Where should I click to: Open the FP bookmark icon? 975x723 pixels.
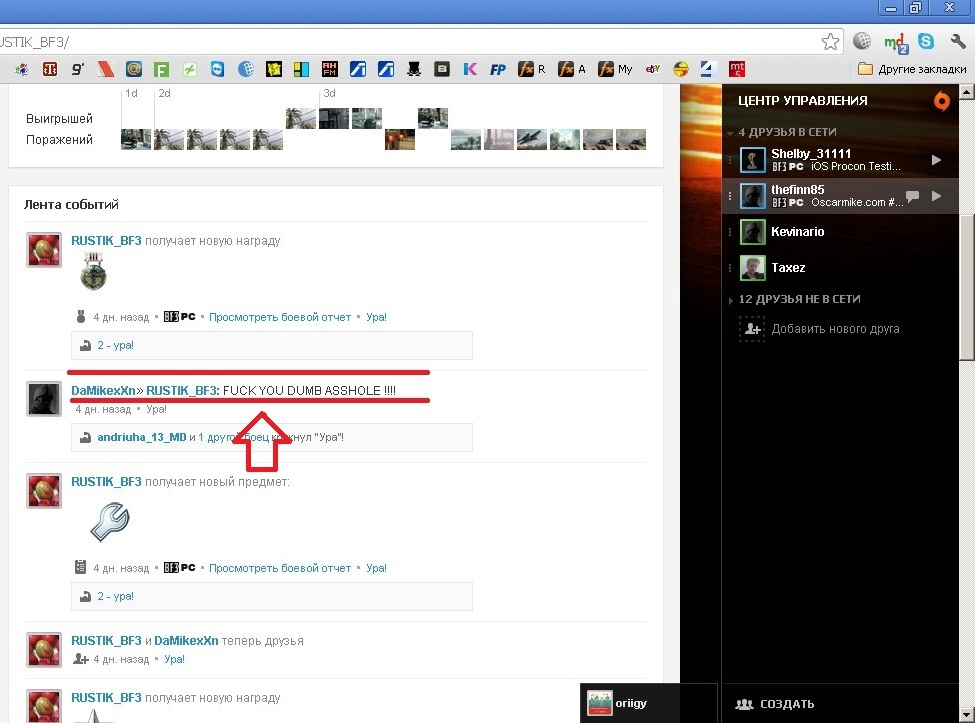[x=497, y=69]
